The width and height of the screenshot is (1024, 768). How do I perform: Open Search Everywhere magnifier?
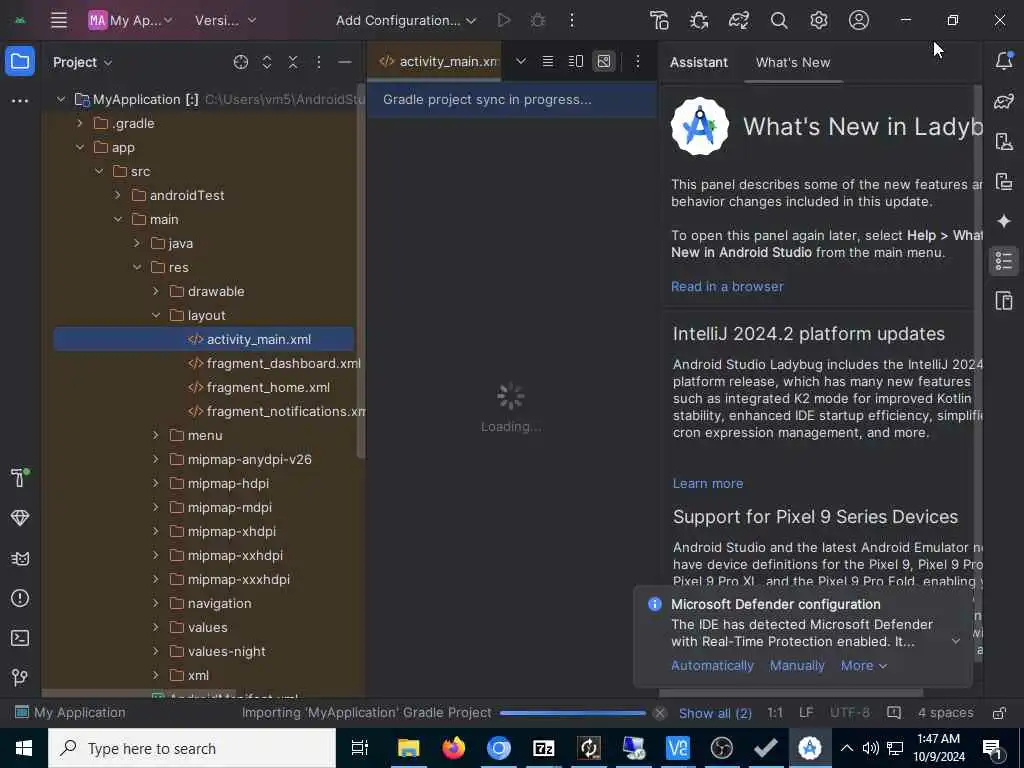[x=778, y=20]
